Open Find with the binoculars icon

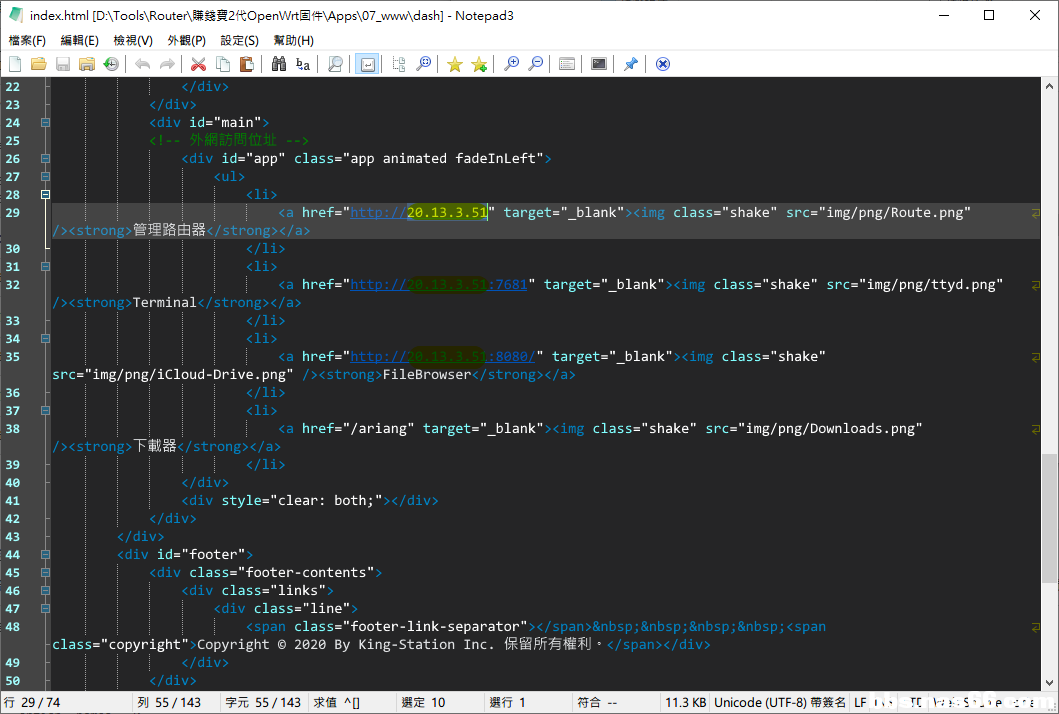pyautogui.click(x=279, y=64)
